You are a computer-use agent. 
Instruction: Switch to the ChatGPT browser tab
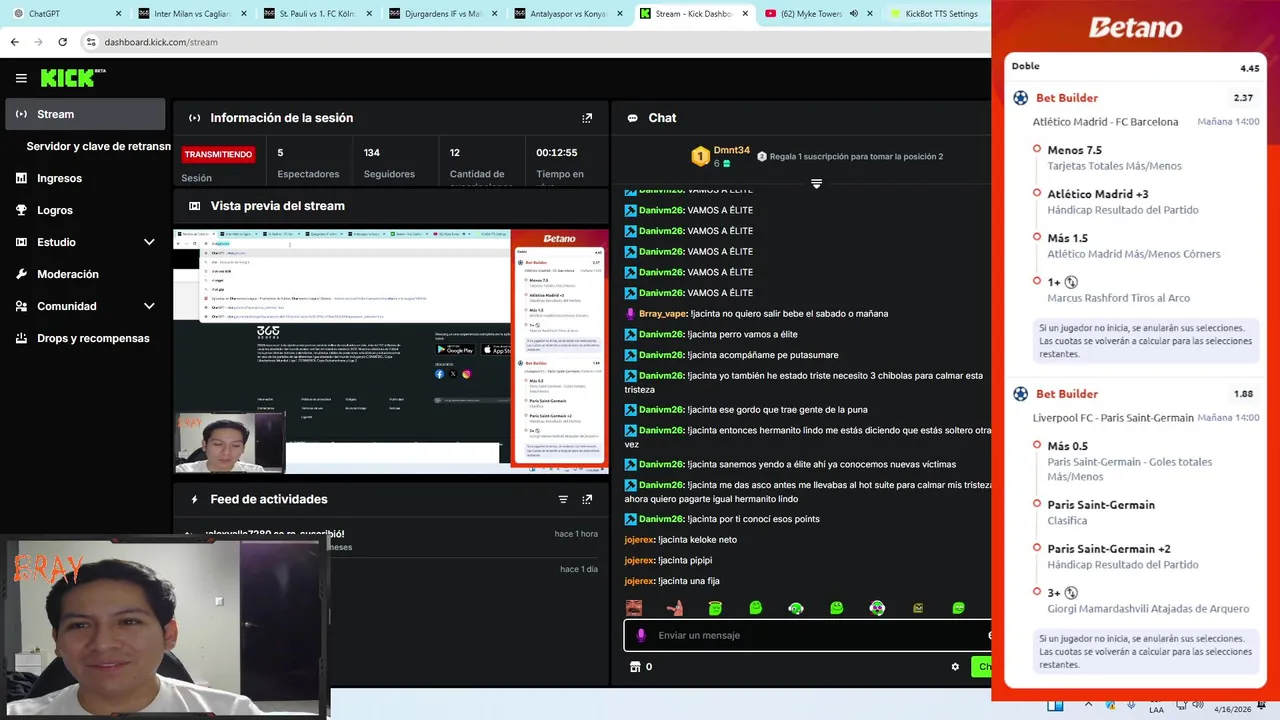(x=63, y=14)
